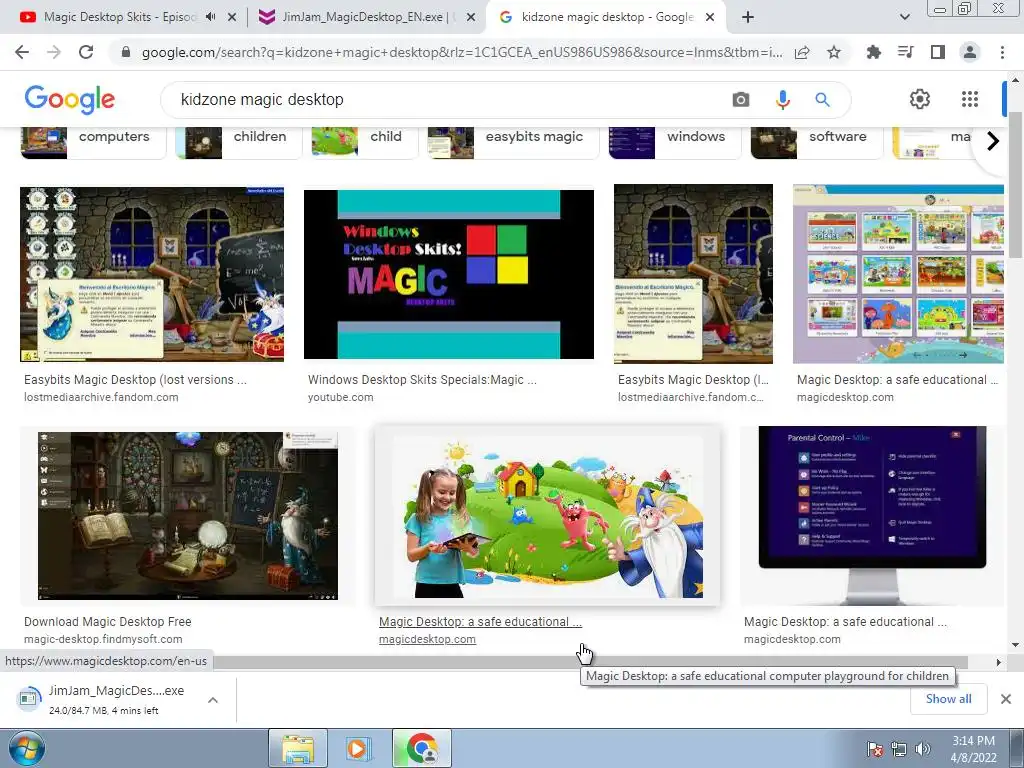Image resolution: width=1024 pixels, height=768 pixels.
Task: Go back to the previous page
Action: [x=22, y=52]
